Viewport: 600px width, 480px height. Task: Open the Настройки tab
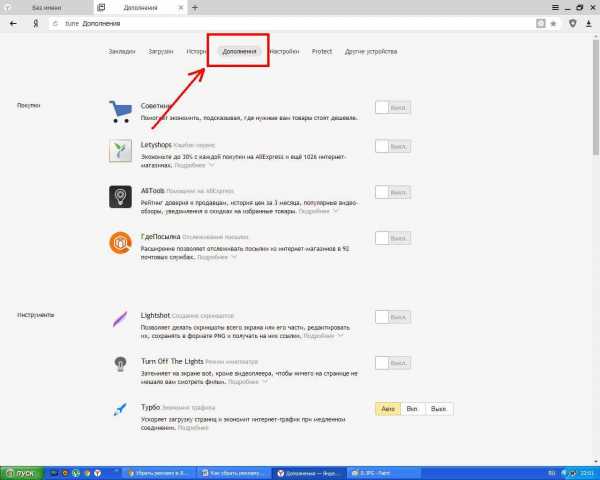pos(285,51)
